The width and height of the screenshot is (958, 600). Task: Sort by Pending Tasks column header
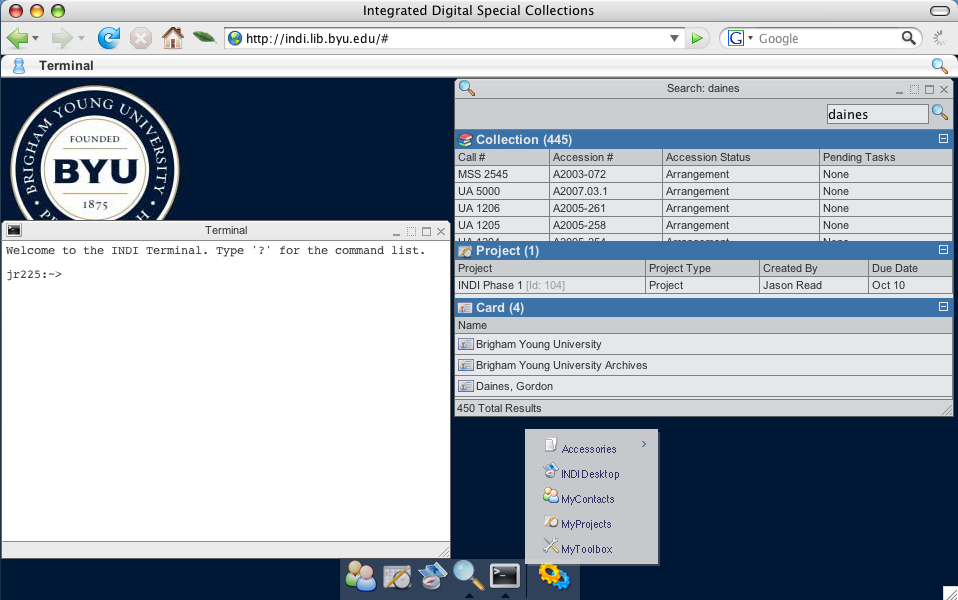(x=886, y=157)
